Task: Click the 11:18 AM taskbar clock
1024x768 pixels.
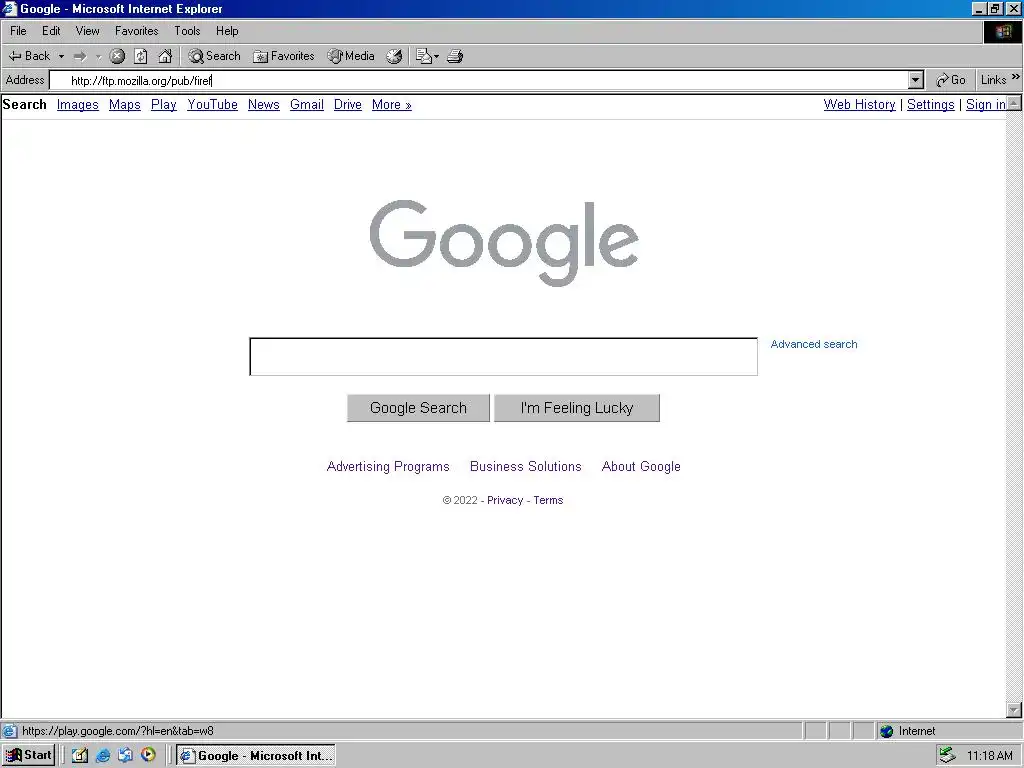Action: click(x=990, y=756)
